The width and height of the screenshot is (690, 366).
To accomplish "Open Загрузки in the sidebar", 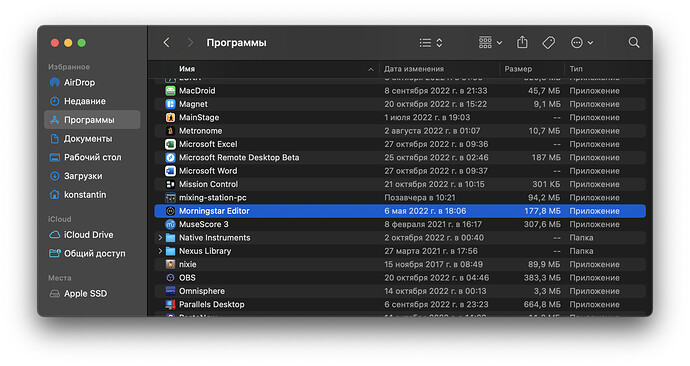I will [92, 176].
